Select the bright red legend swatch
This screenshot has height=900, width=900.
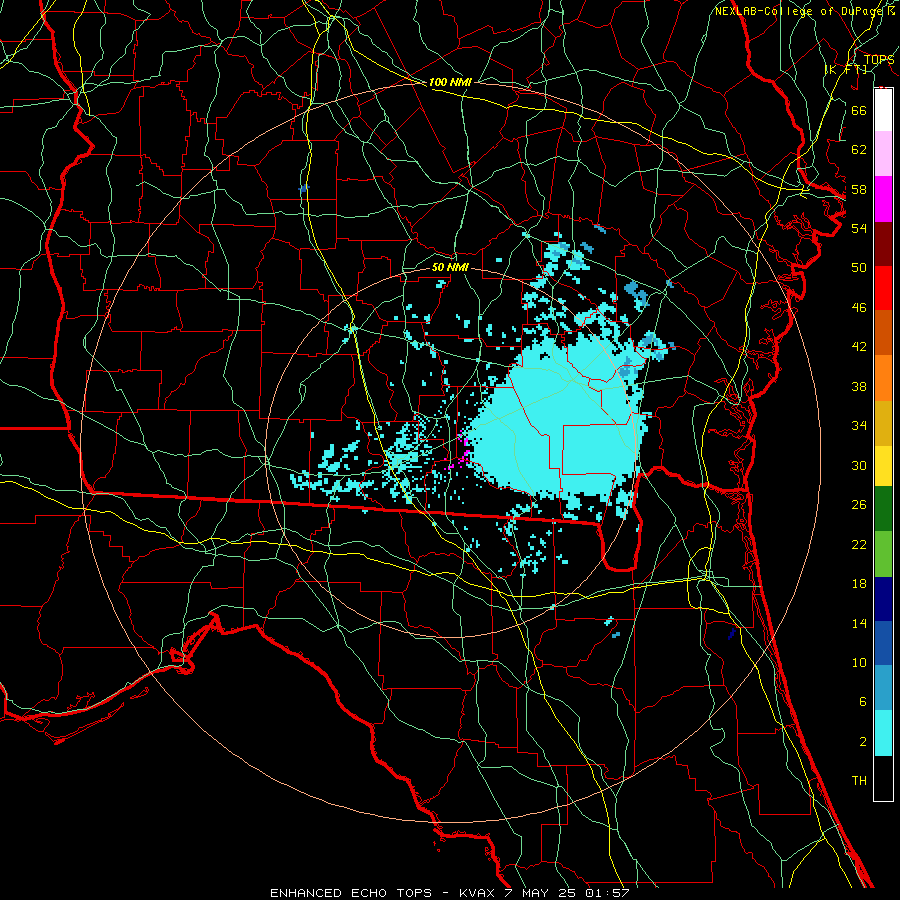point(883,288)
